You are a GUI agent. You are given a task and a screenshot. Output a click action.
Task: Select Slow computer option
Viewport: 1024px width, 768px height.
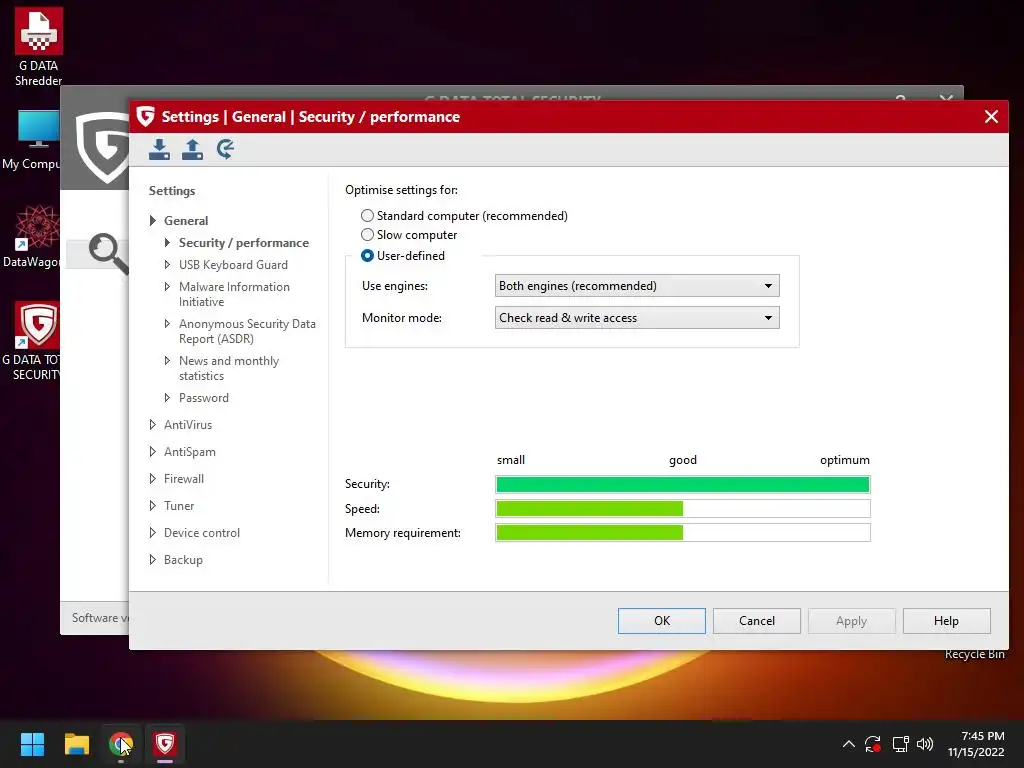click(x=409, y=234)
